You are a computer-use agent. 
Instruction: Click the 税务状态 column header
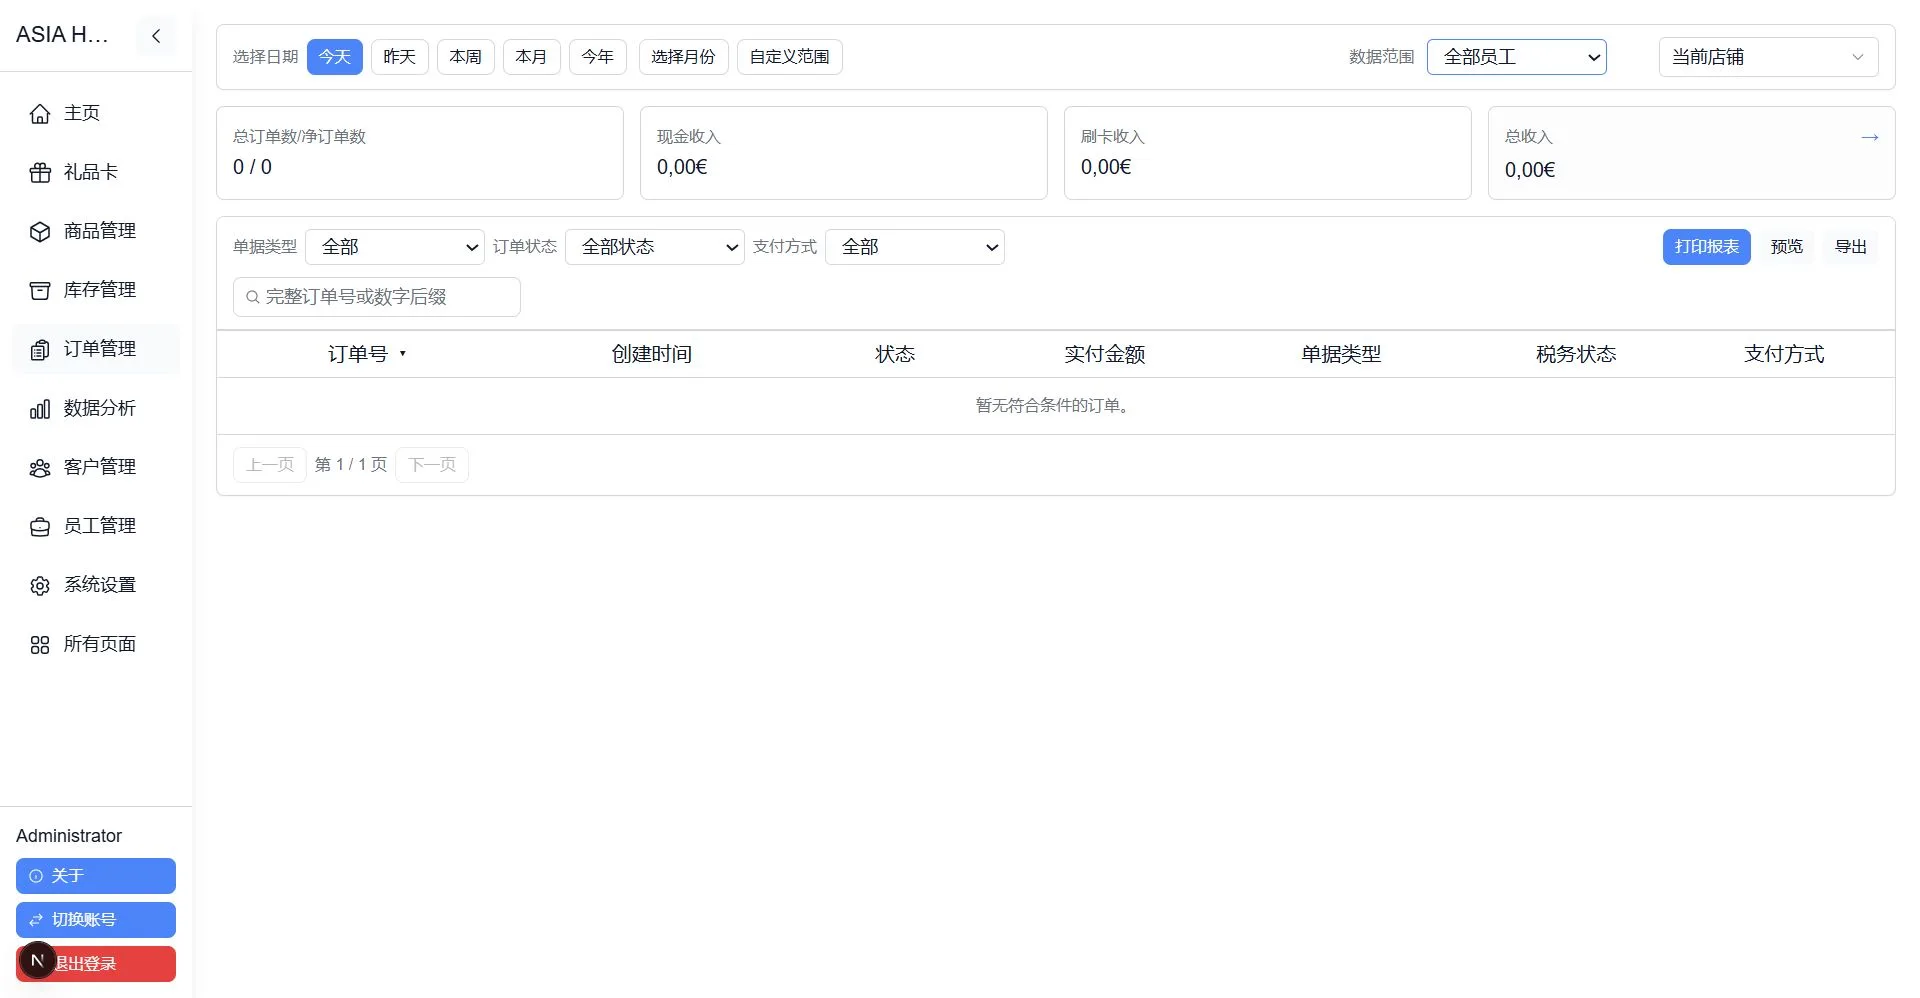[1576, 354]
